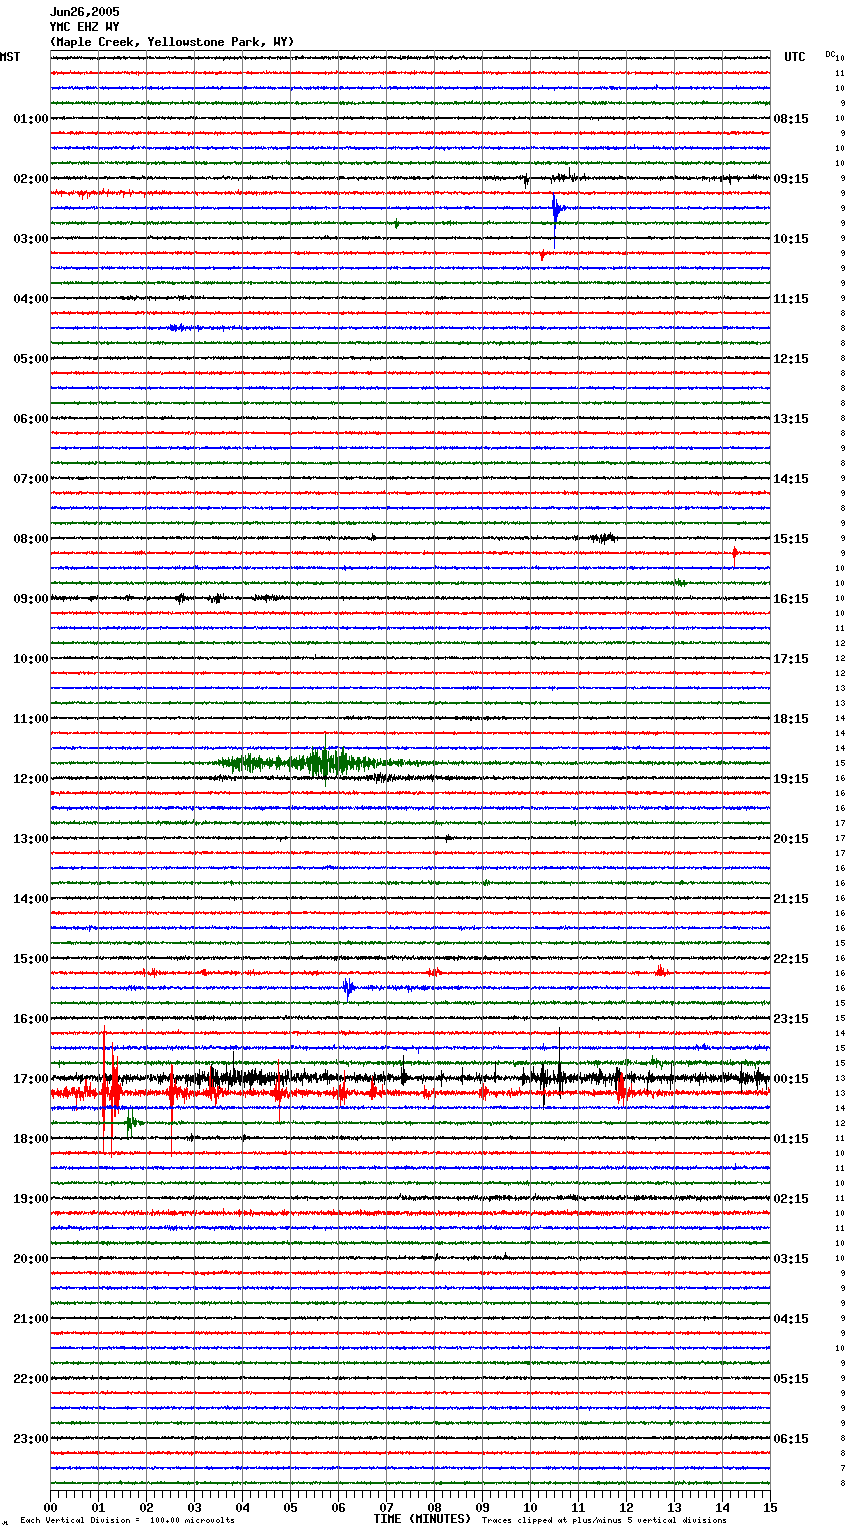Click the 10:15 UTC time label
Viewport: 850px width, 1534px height.
(x=791, y=239)
